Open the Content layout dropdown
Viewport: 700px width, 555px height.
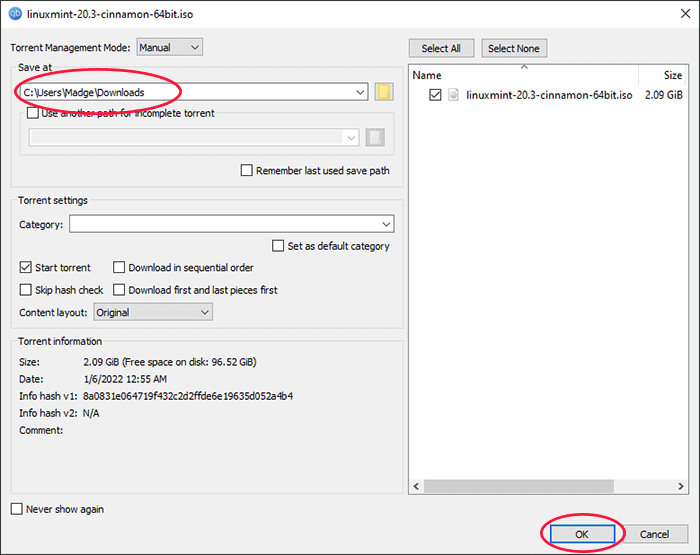point(153,312)
